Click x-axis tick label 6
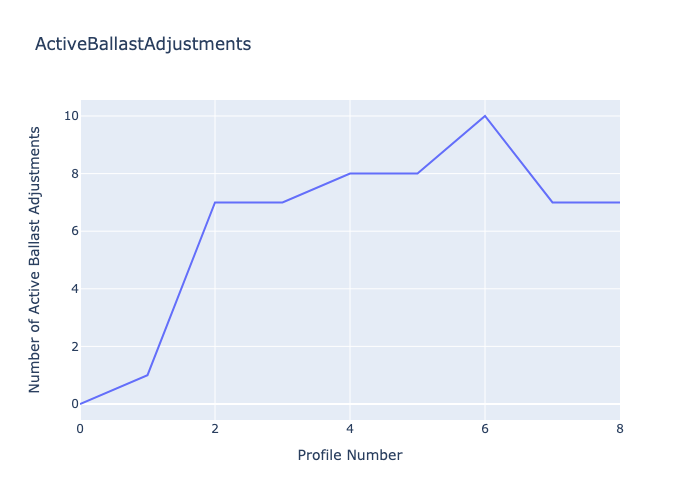This screenshot has height=500, width=700. pos(485,429)
